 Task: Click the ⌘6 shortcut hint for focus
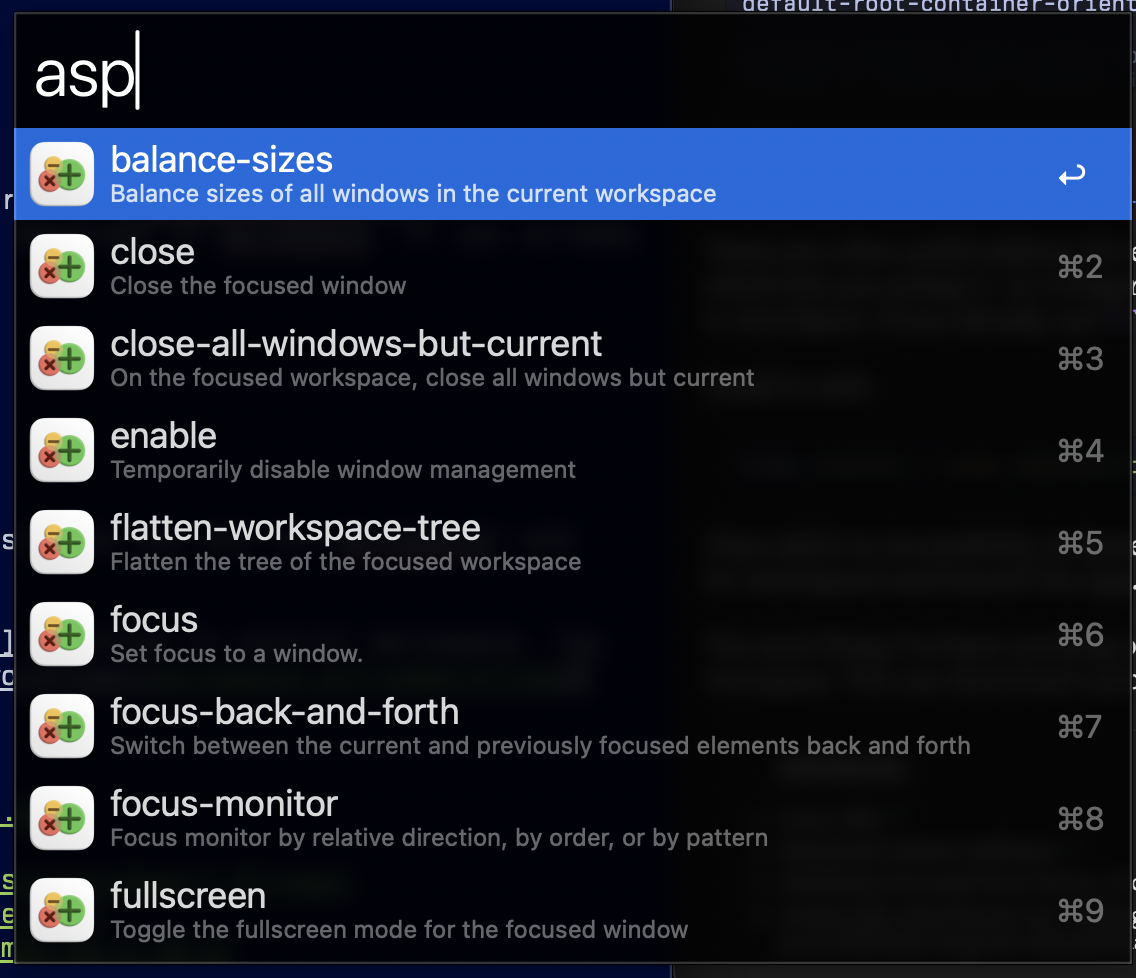click(1080, 635)
